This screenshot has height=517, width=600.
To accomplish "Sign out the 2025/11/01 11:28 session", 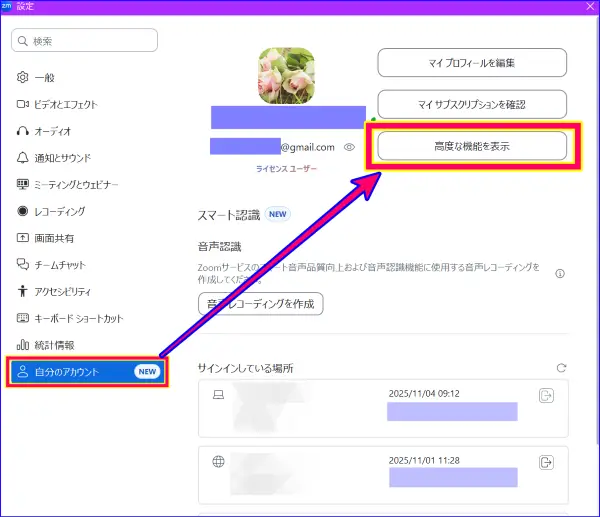I will pos(546,462).
